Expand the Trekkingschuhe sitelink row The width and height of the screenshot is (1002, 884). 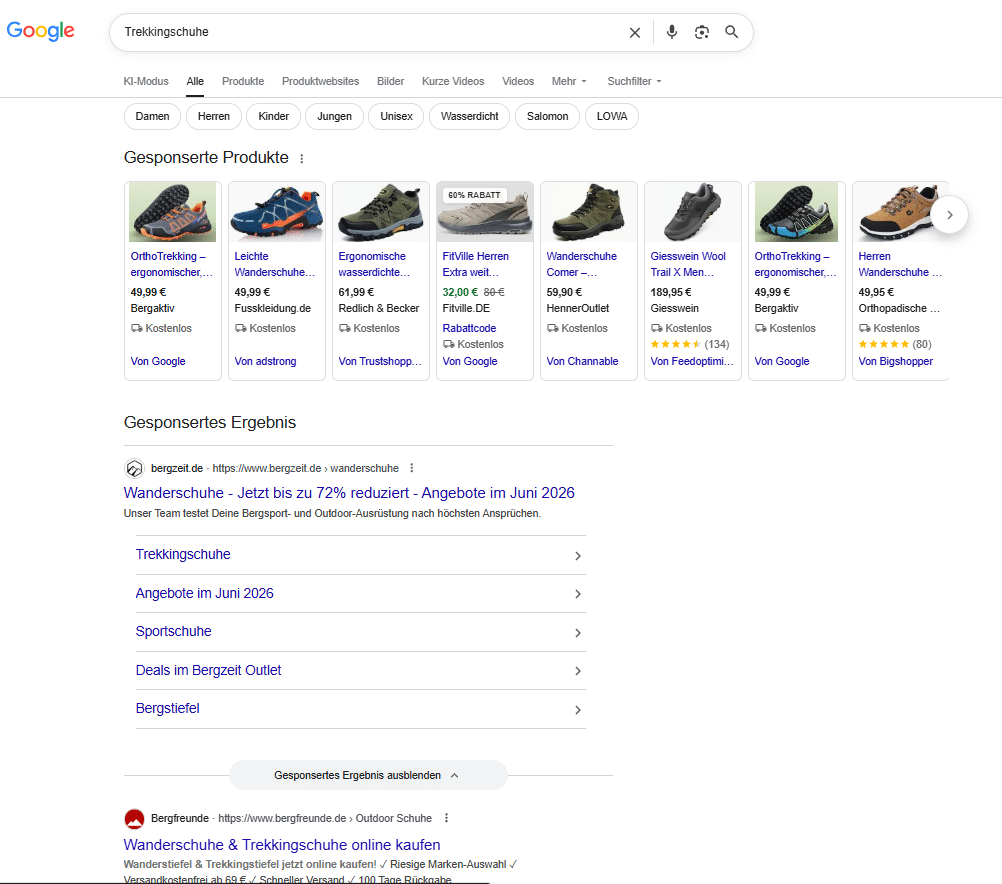coord(360,555)
